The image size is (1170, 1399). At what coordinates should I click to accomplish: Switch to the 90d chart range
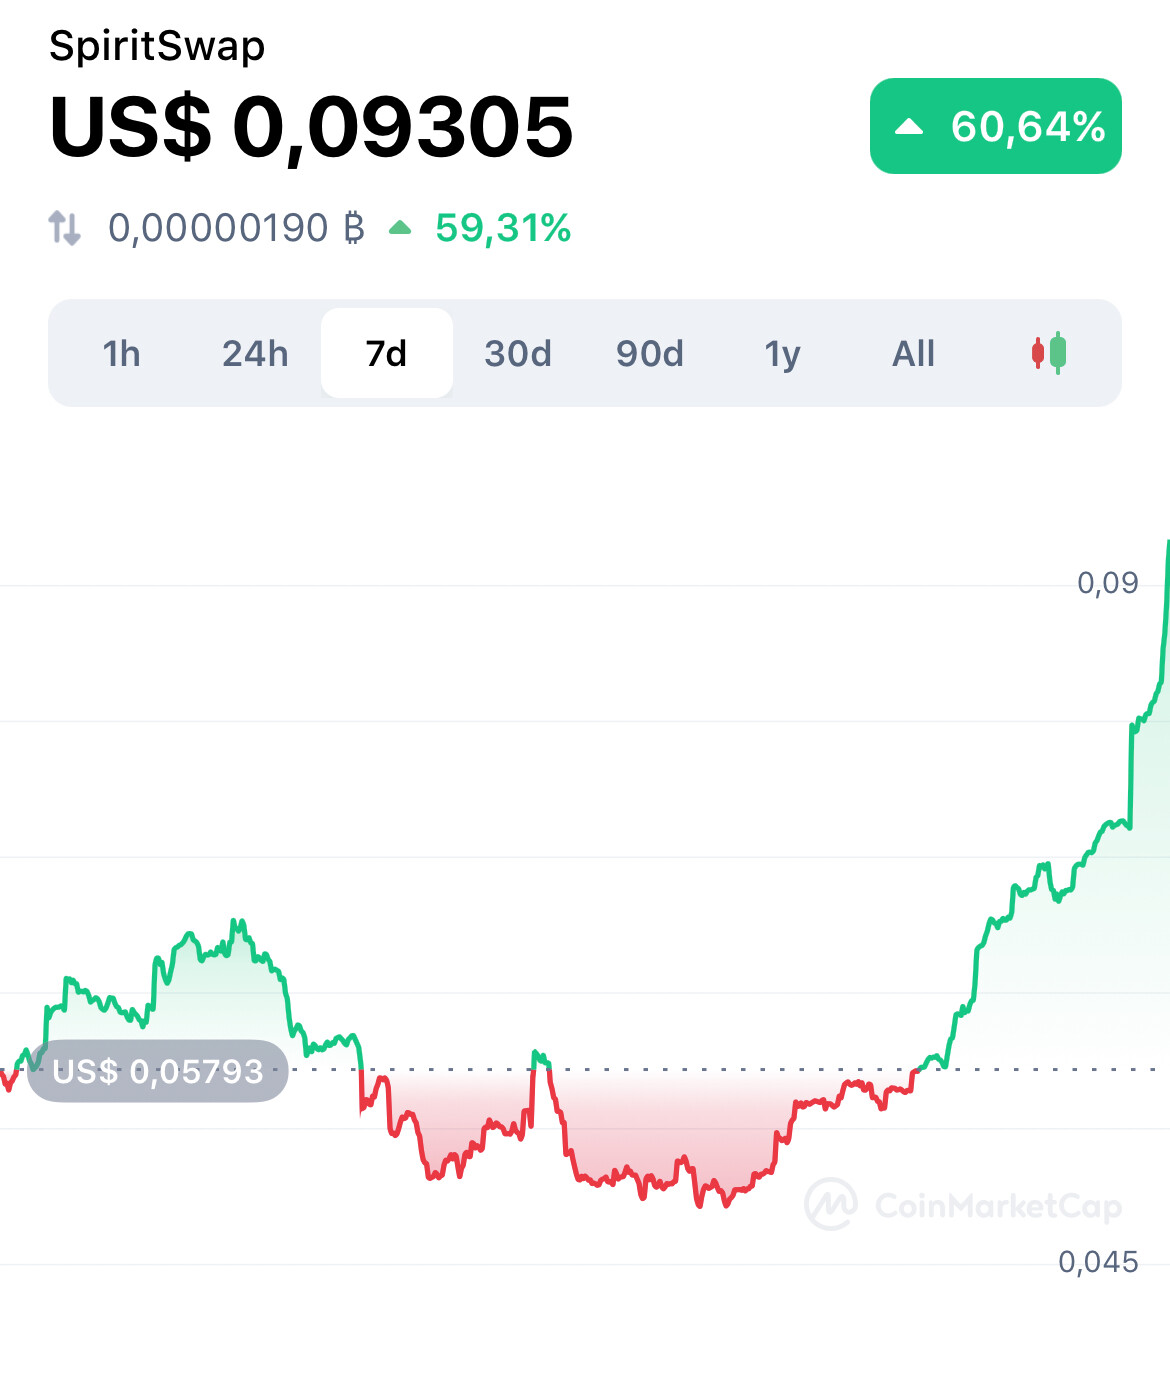coord(650,353)
